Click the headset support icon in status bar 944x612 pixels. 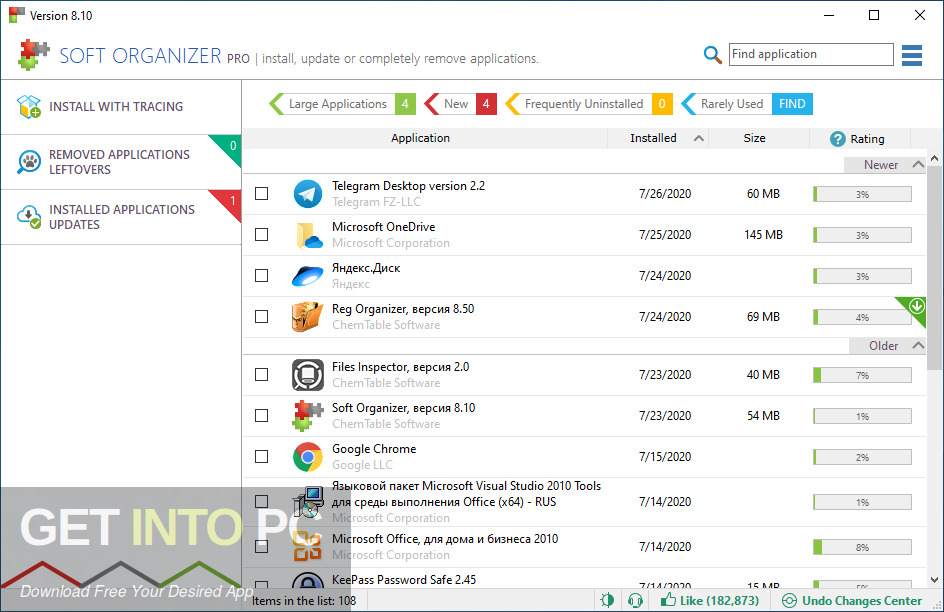pyautogui.click(x=635, y=600)
